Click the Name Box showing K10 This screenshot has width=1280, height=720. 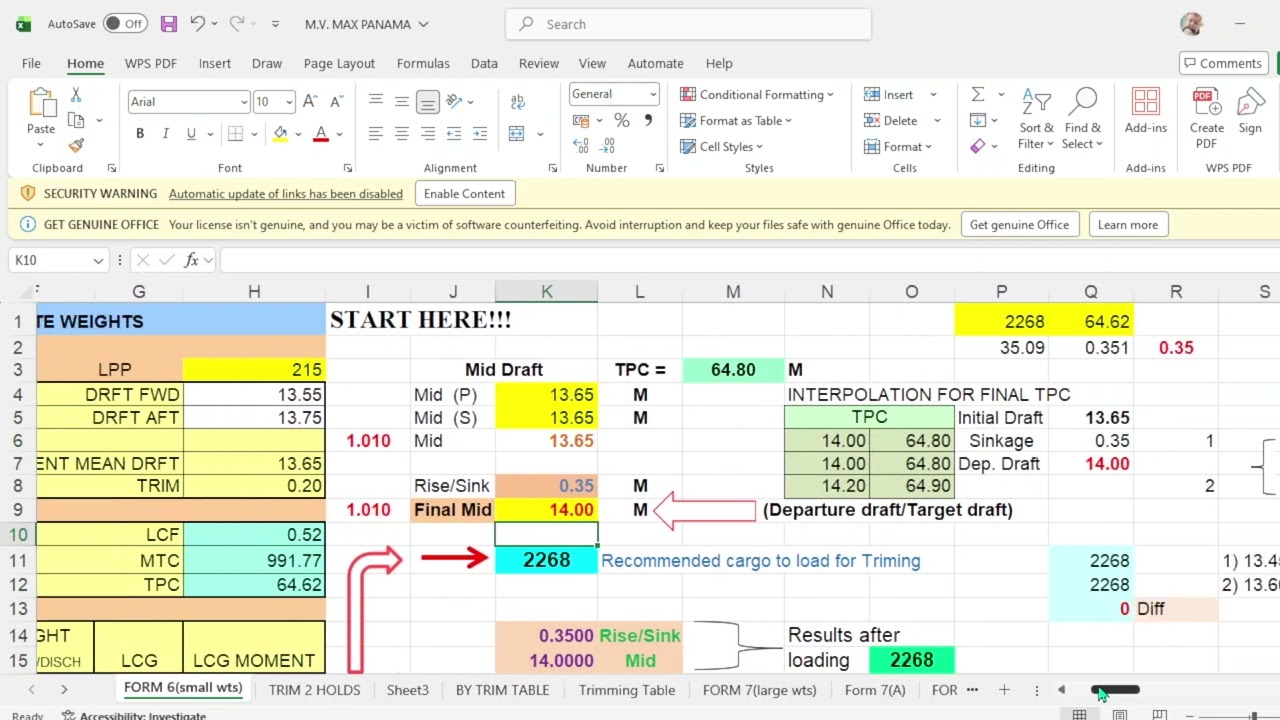click(58, 260)
